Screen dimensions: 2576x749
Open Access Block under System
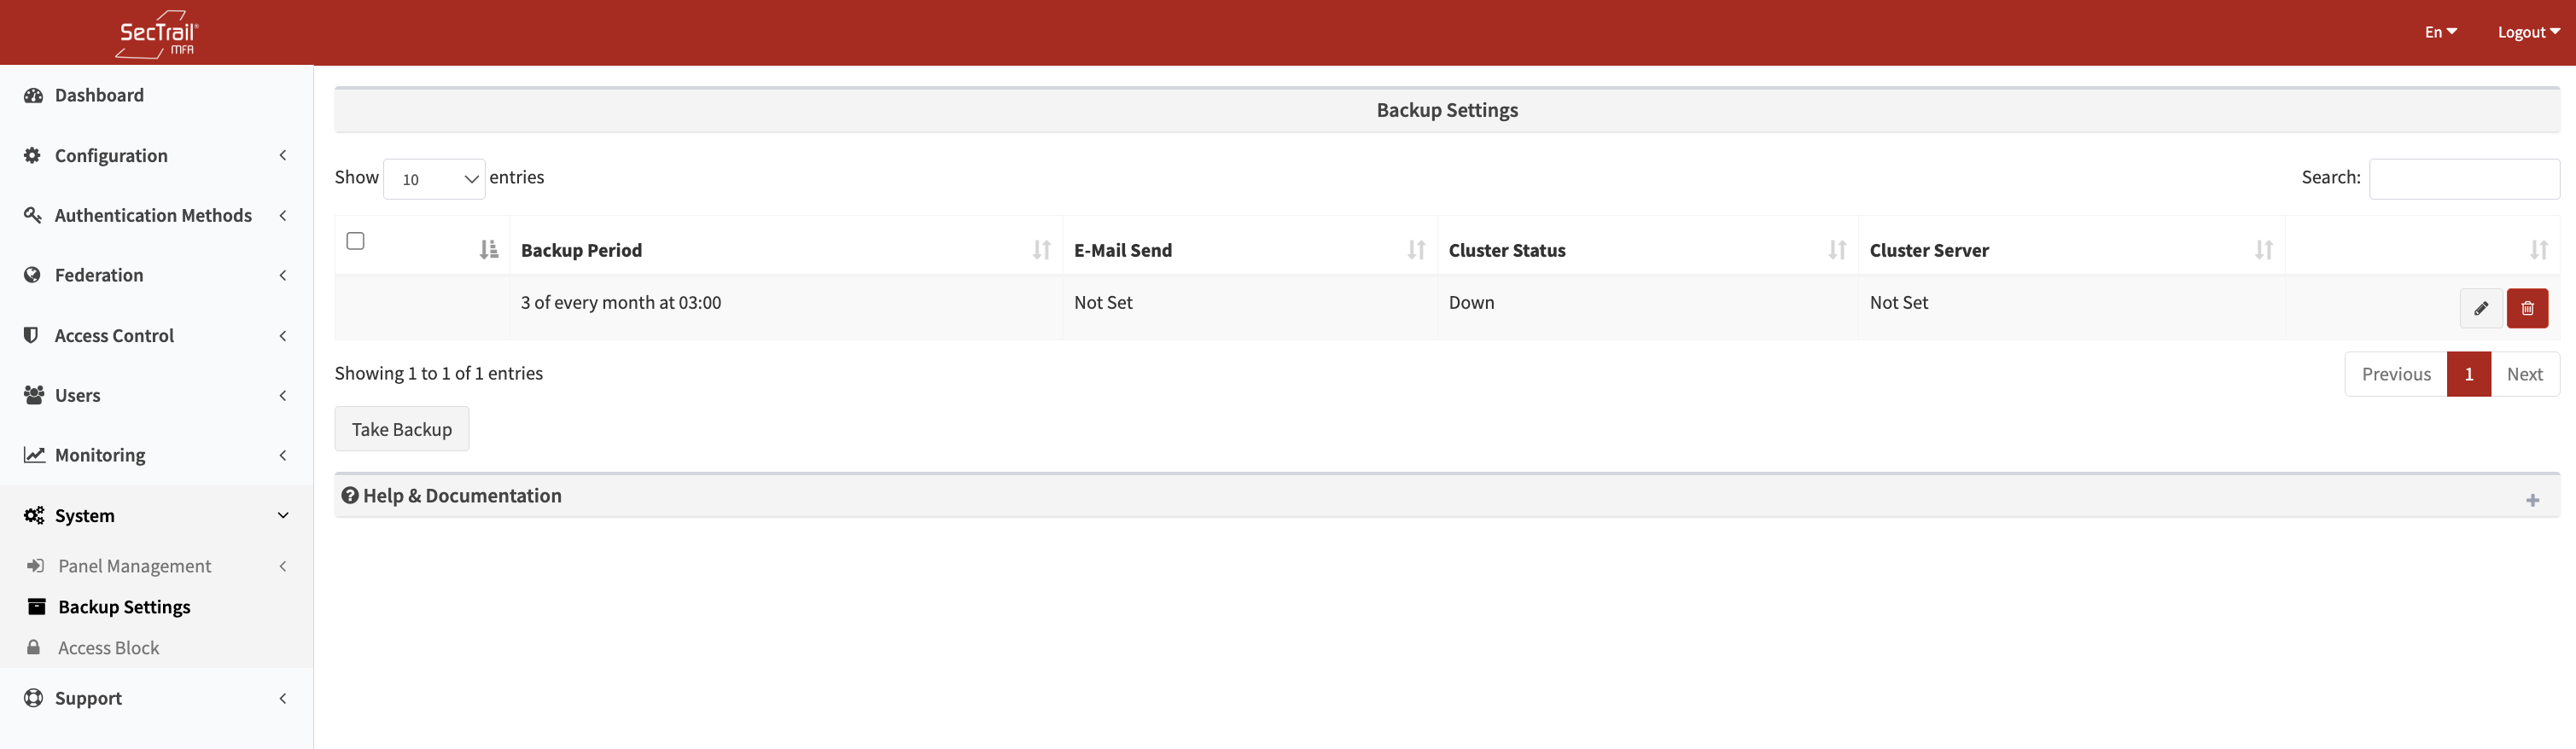click(x=108, y=648)
